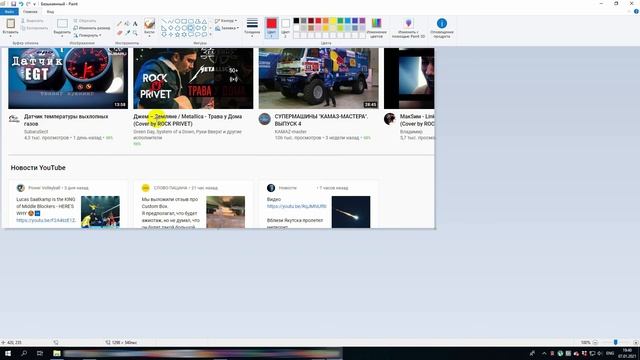The width and height of the screenshot is (640, 360).
Task: Click title 'СУПЕРМАШИНЫ "КАМАЗ-МАСТЕРА"' text
Action: [321, 120]
